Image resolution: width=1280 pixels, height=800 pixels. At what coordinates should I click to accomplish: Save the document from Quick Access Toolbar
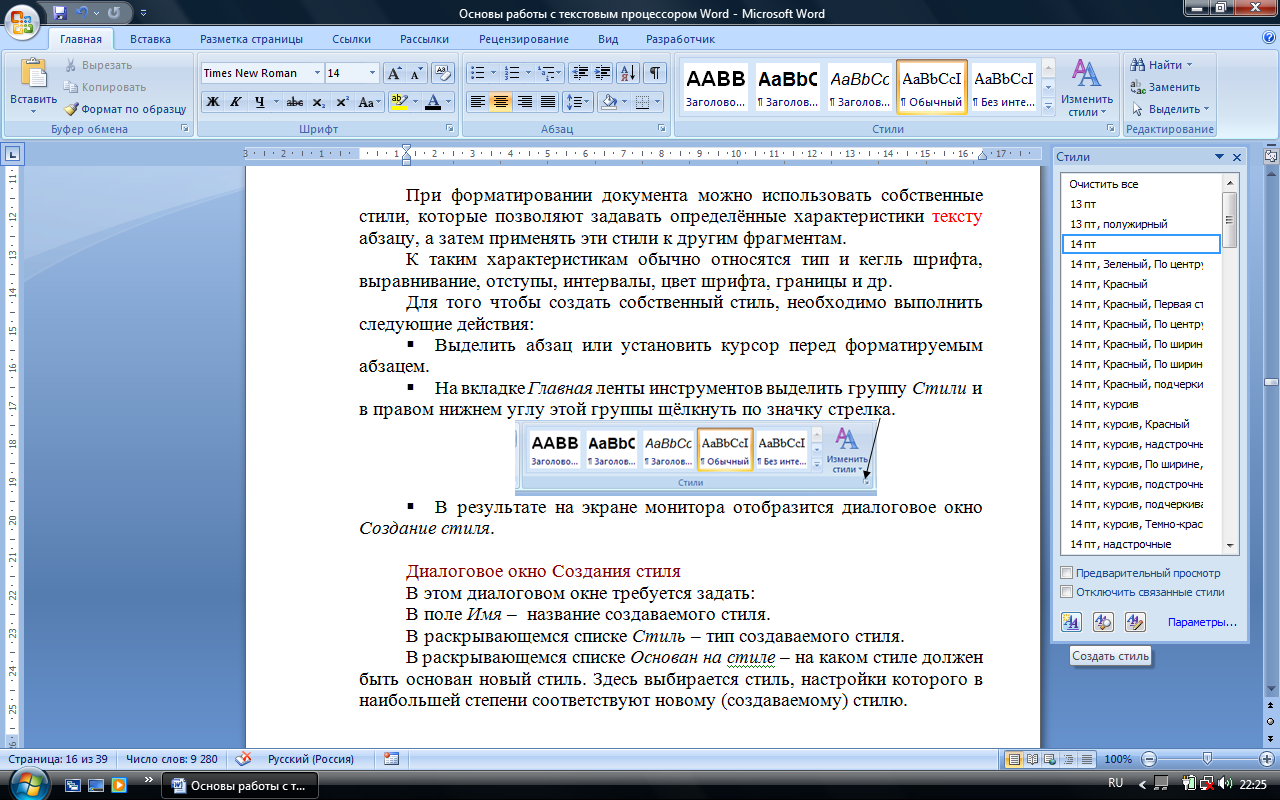[60, 13]
